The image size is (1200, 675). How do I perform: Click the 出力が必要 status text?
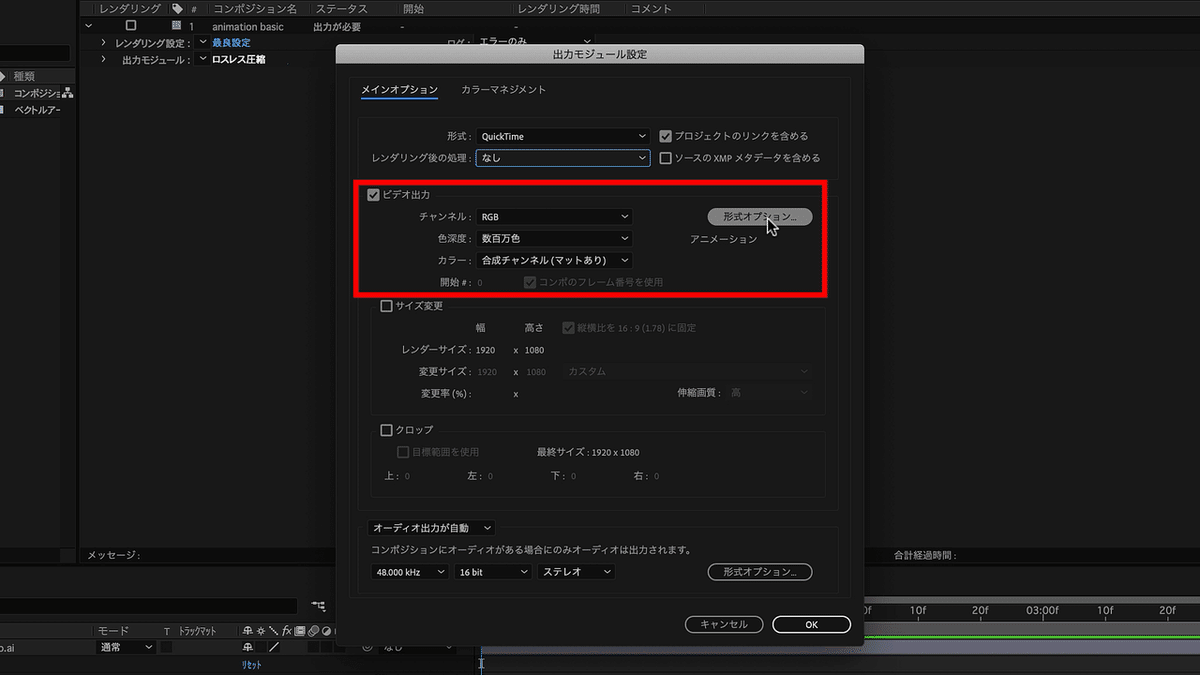336,26
